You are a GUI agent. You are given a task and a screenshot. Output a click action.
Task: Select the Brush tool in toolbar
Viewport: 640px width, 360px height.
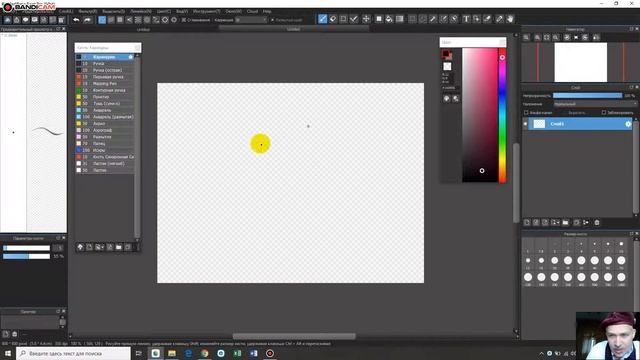322,19
